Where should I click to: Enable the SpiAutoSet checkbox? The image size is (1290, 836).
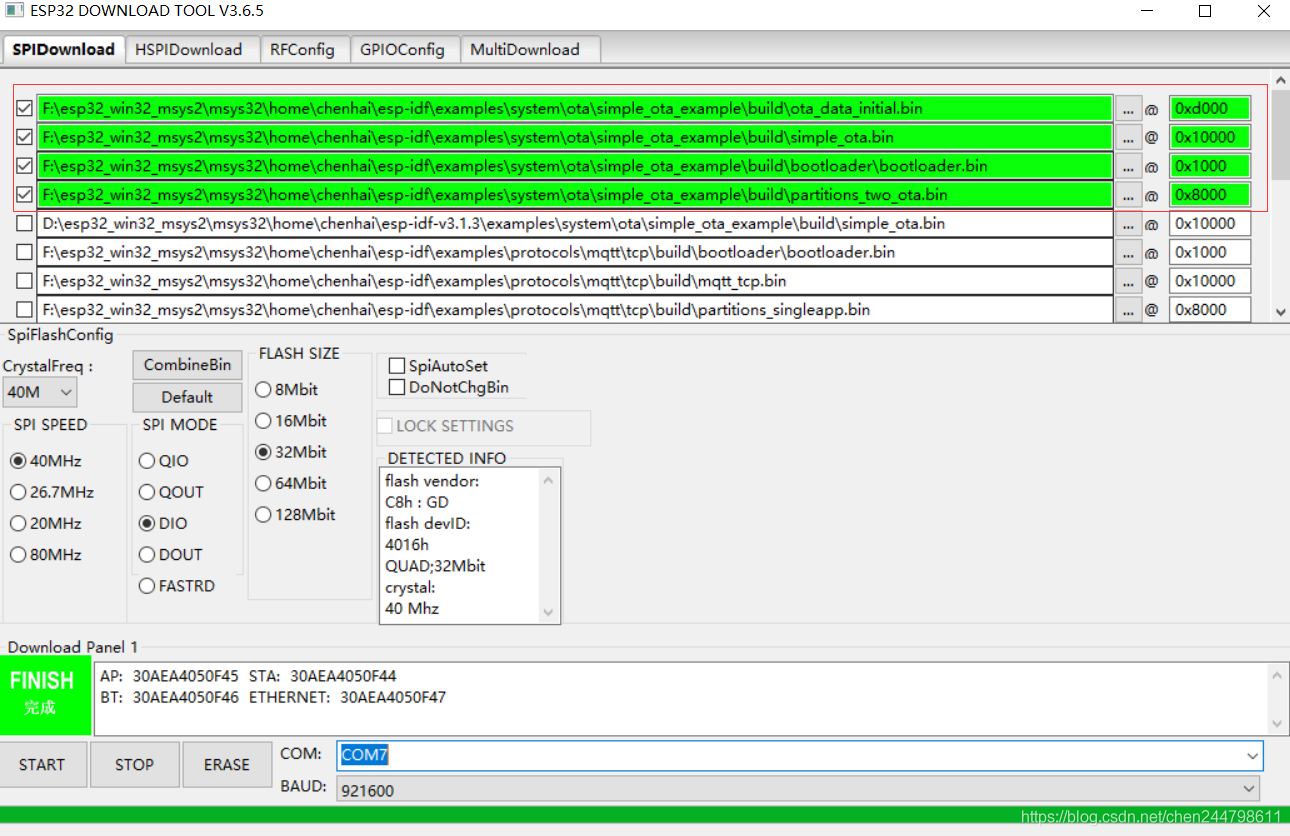pos(397,366)
